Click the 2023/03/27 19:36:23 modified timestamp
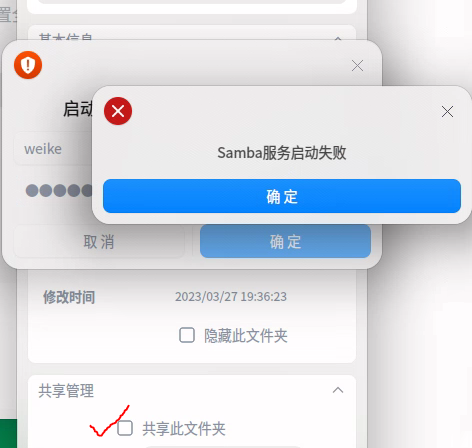The height and width of the screenshot is (448, 472). (231, 297)
